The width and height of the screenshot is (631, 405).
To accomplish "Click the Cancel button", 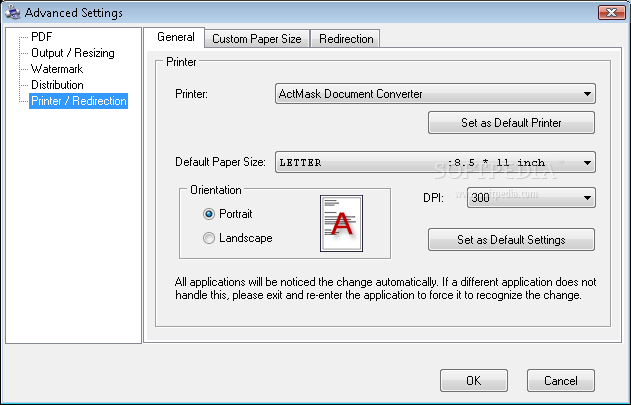I will [x=561, y=380].
